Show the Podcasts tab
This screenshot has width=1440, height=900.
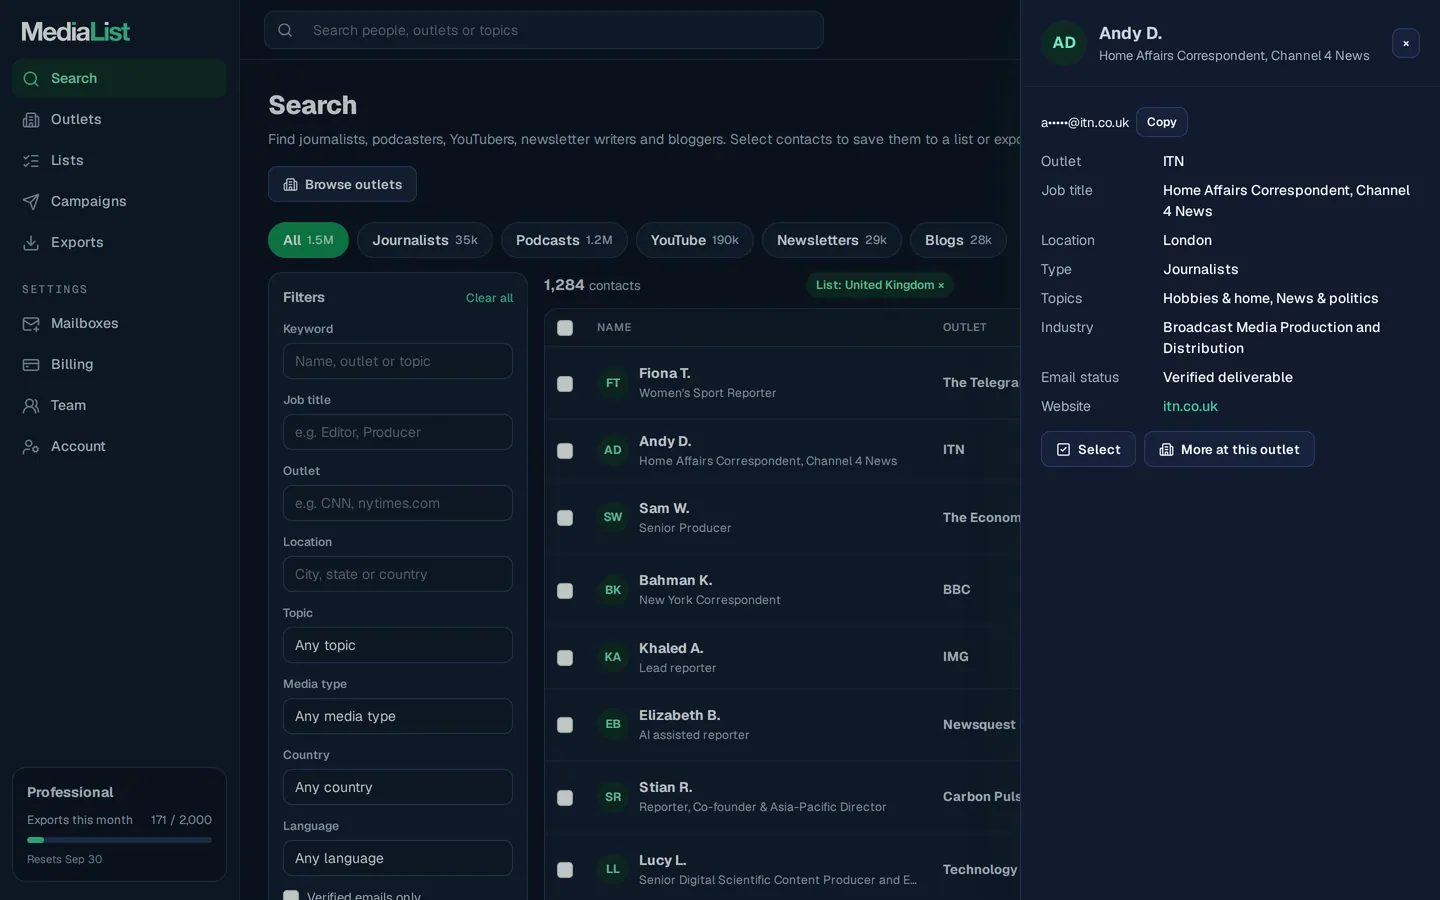[x=564, y=240]
